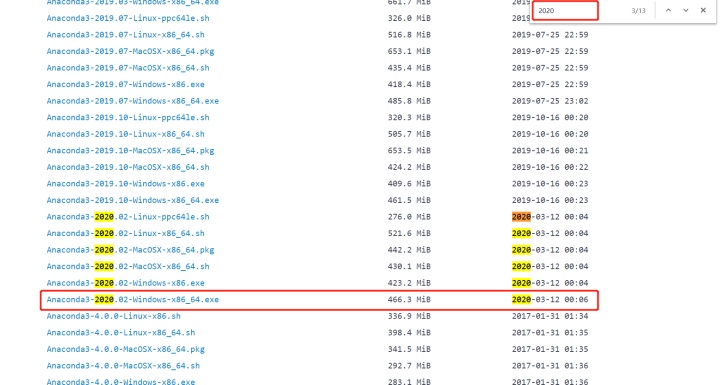Screen dimensions: 720x385
Task: Open Anaconda3-2019.10-Windows-x86.exe link
Action: point(125,184)
